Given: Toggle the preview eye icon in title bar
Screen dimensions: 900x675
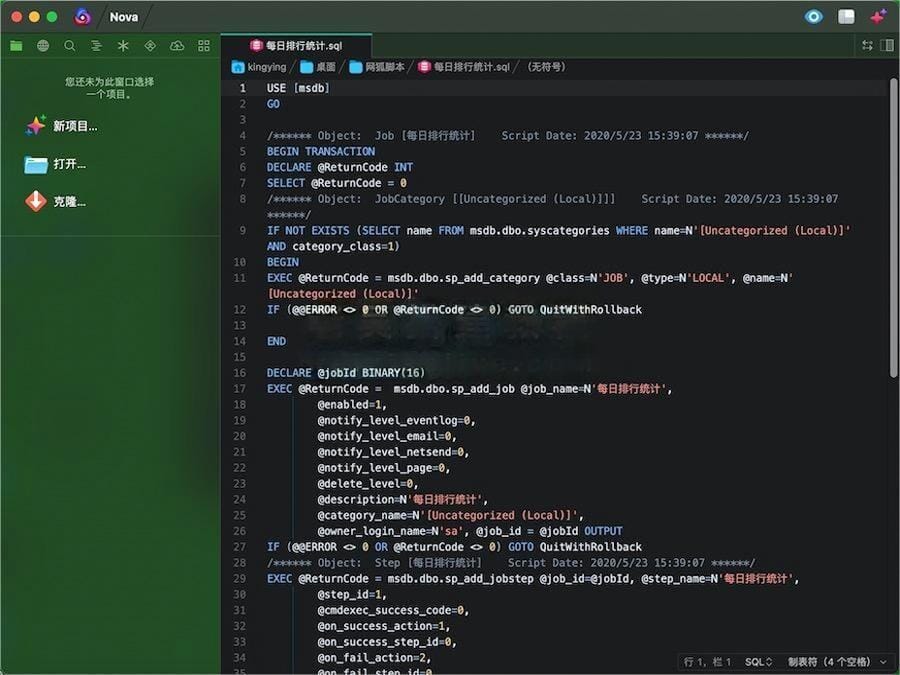Looking at the screenshot, I should [814, 17].
